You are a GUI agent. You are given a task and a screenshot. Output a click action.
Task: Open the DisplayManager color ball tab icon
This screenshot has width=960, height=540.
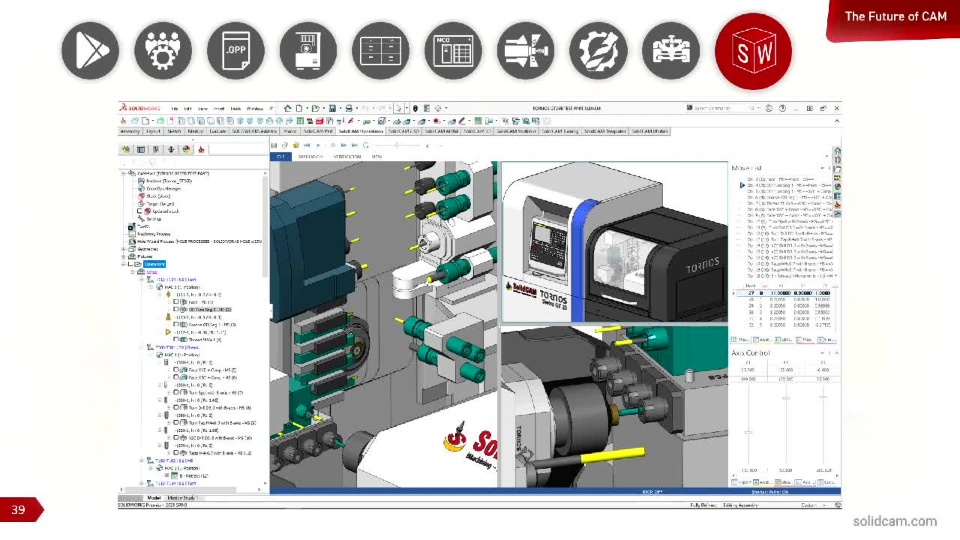coord(186,149)
